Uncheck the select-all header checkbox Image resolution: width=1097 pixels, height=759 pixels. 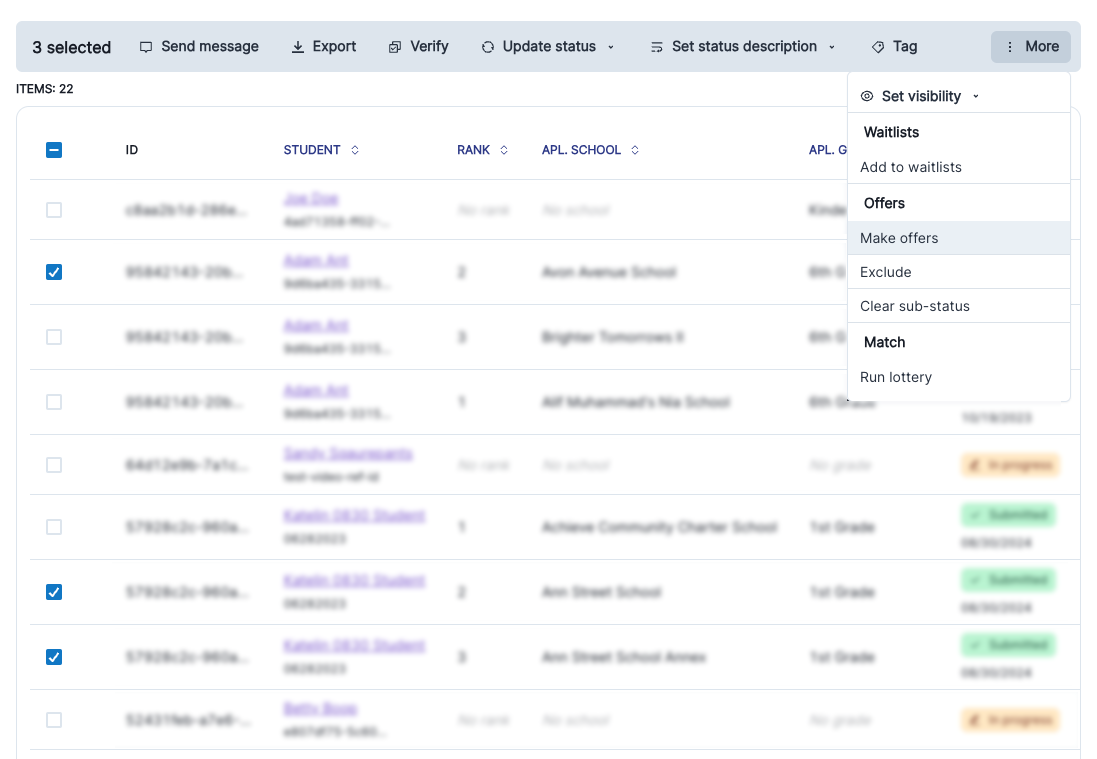coord(54,150)
